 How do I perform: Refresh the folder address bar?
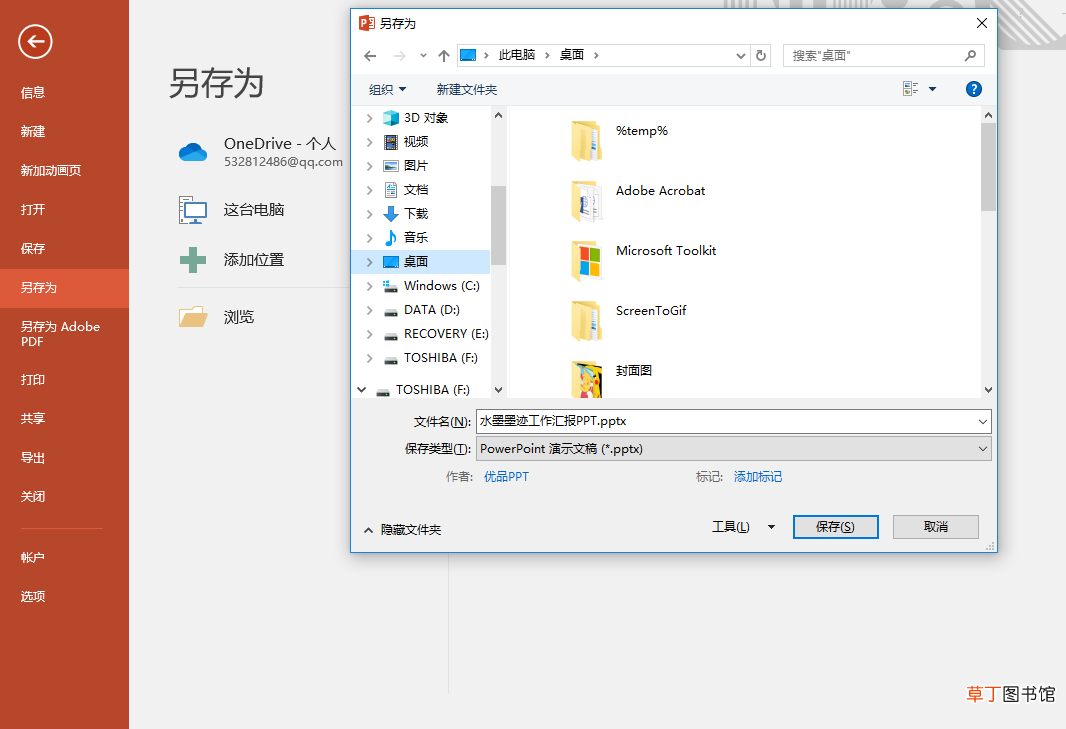coord(761,56)
